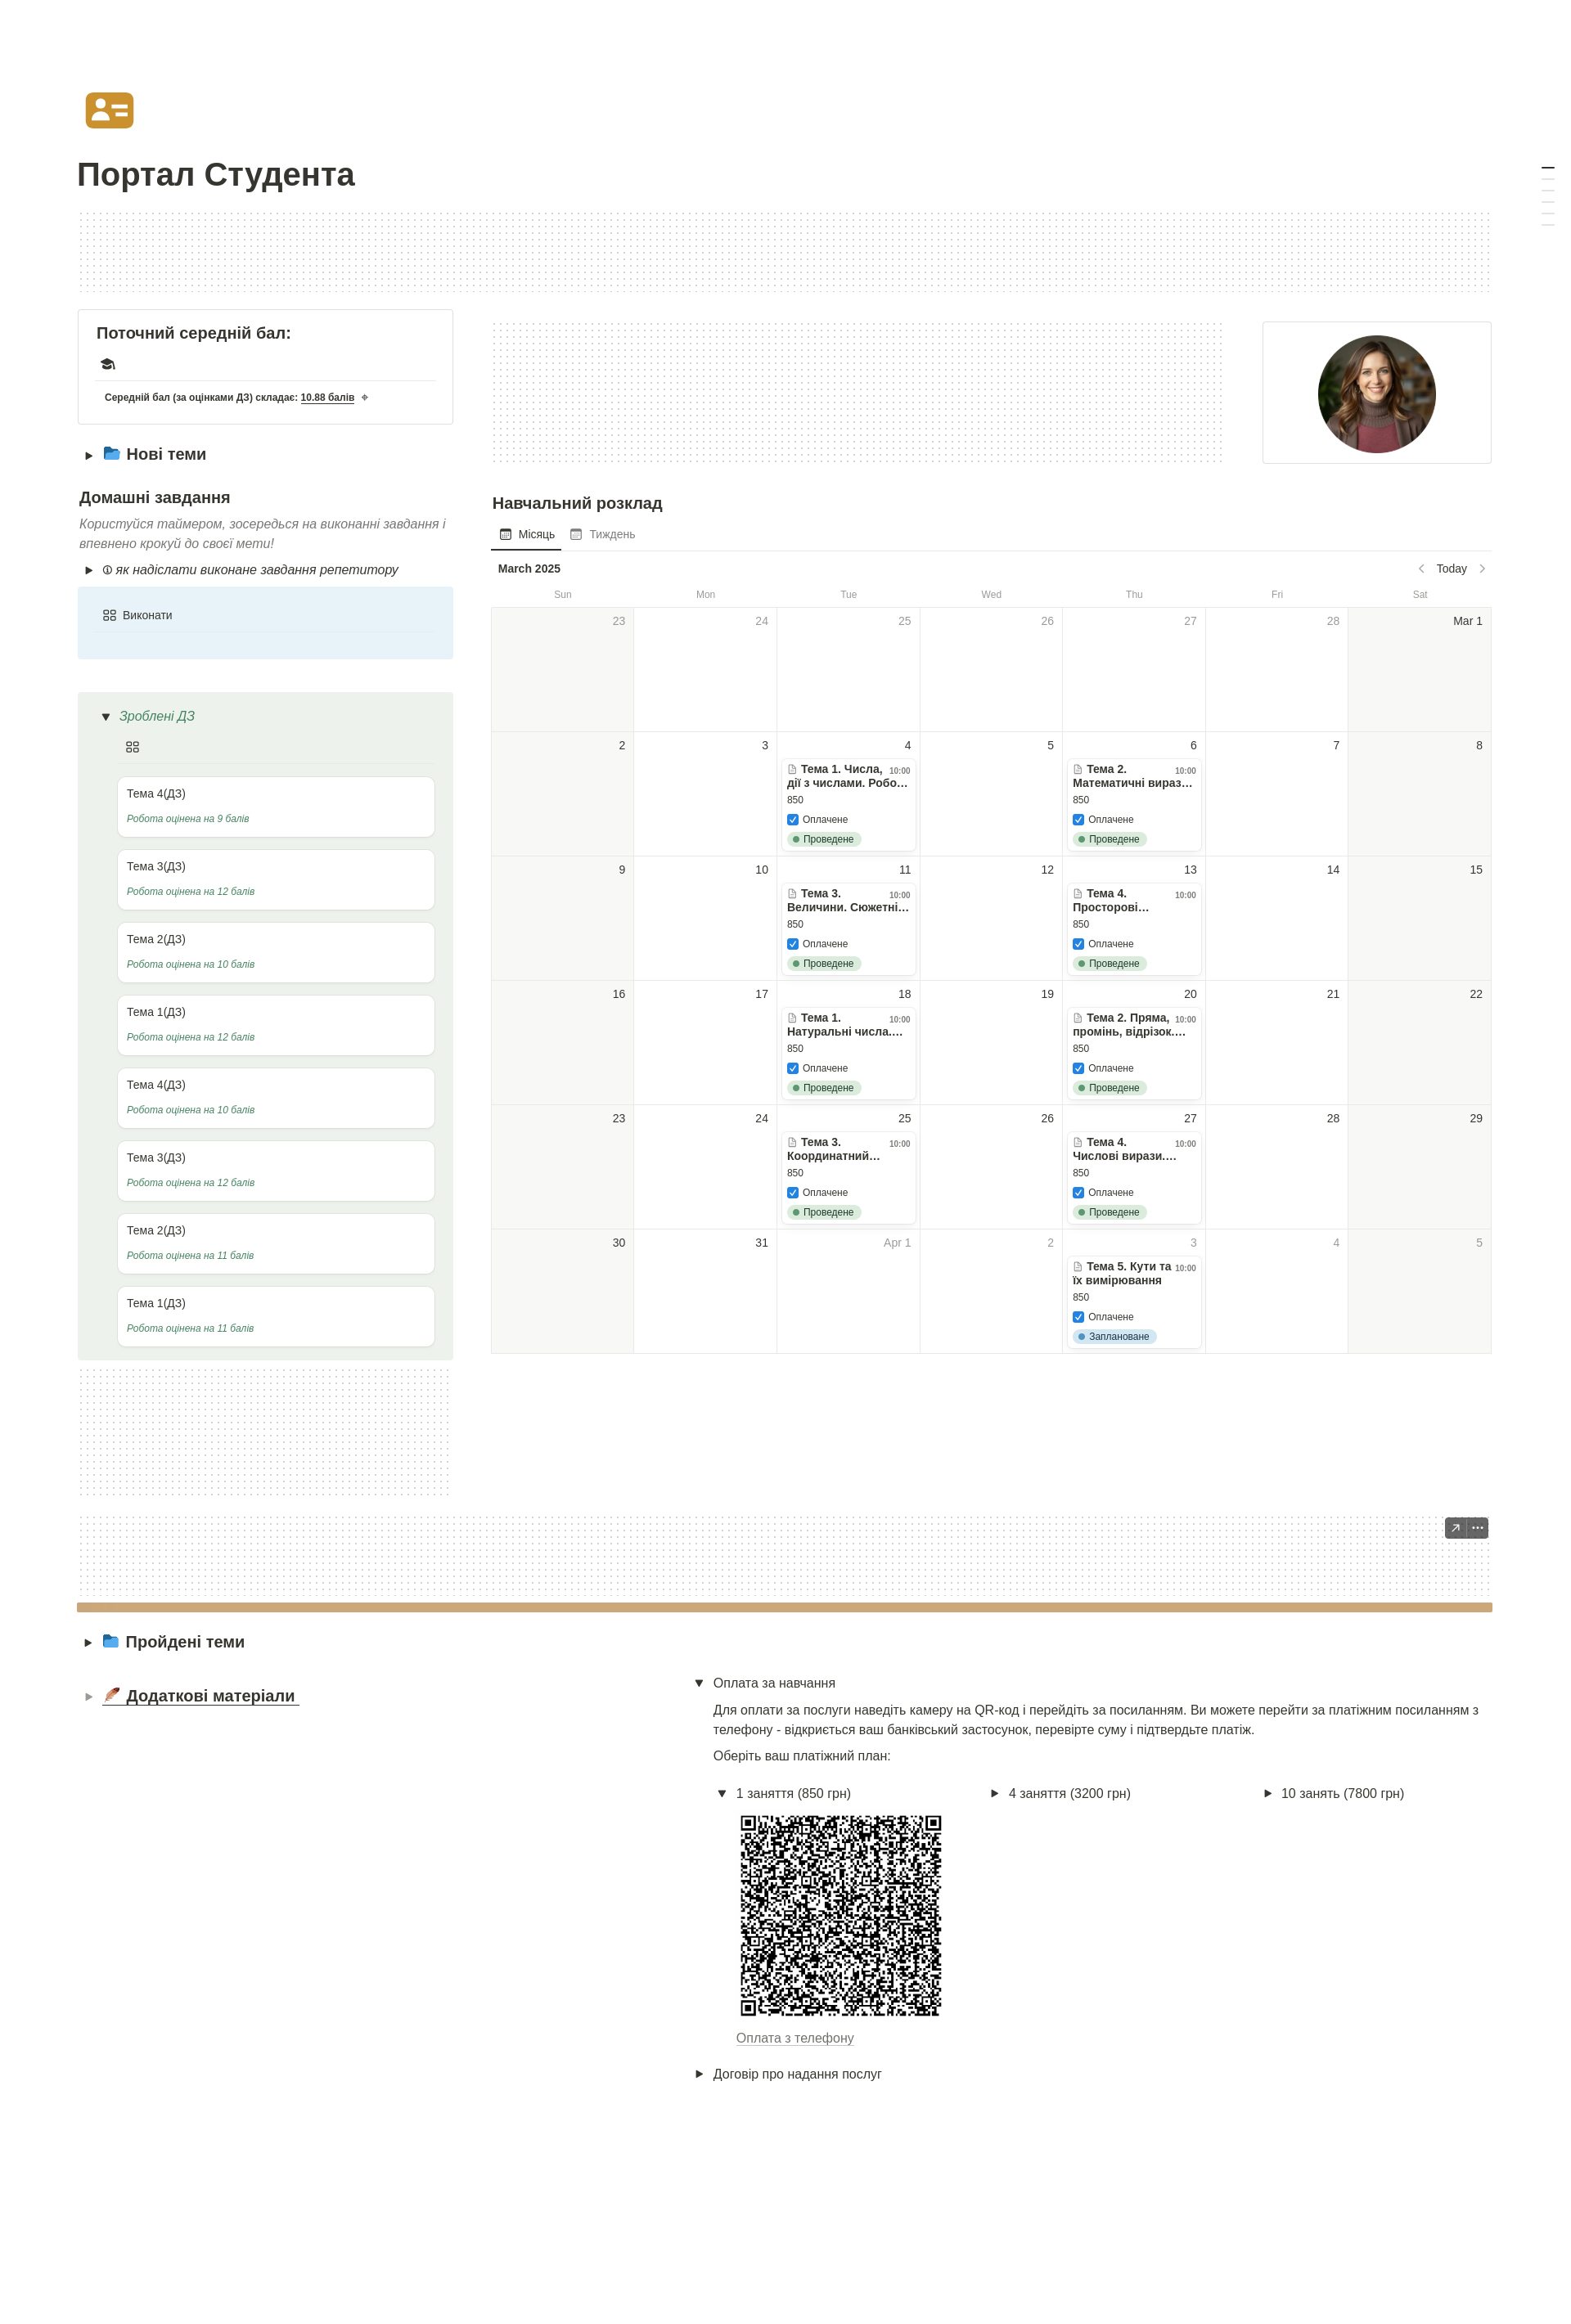Viewport: 1571px width, 2324px height.
Task: Switch to the Місяць calendar tab
Action: (x=527, y=534)
